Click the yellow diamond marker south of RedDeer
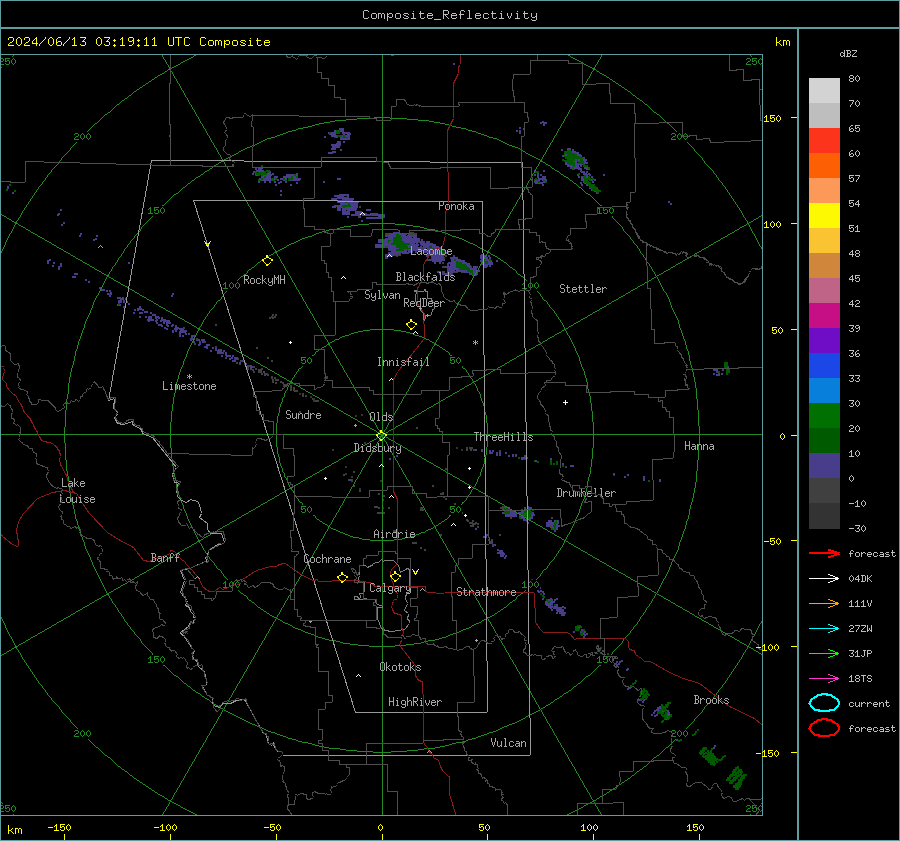Viewport: 900px width, 841px height. [412, 325]
